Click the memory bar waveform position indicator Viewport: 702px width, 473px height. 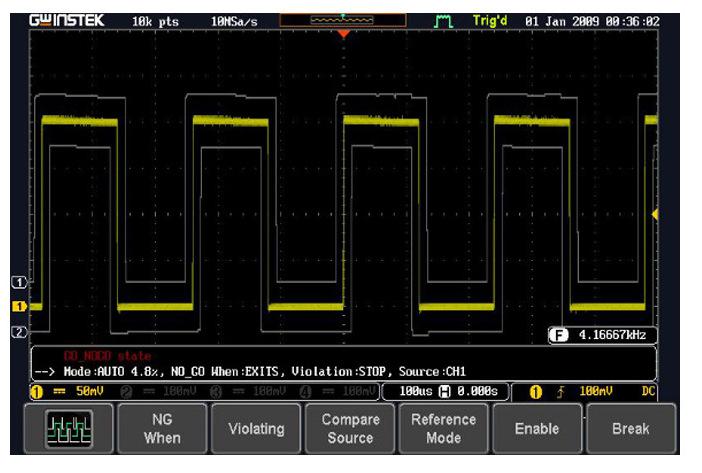coord(343,19)
